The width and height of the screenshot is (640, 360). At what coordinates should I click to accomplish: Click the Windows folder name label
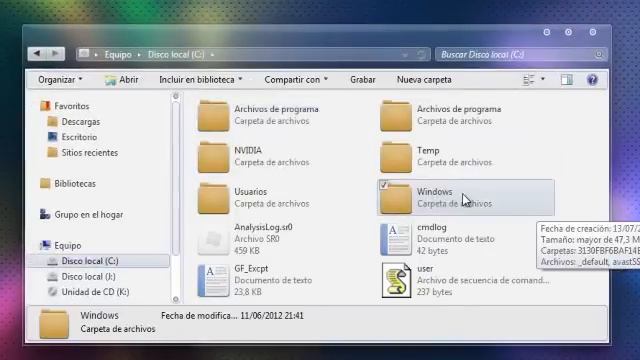click(x=434, y=191)
